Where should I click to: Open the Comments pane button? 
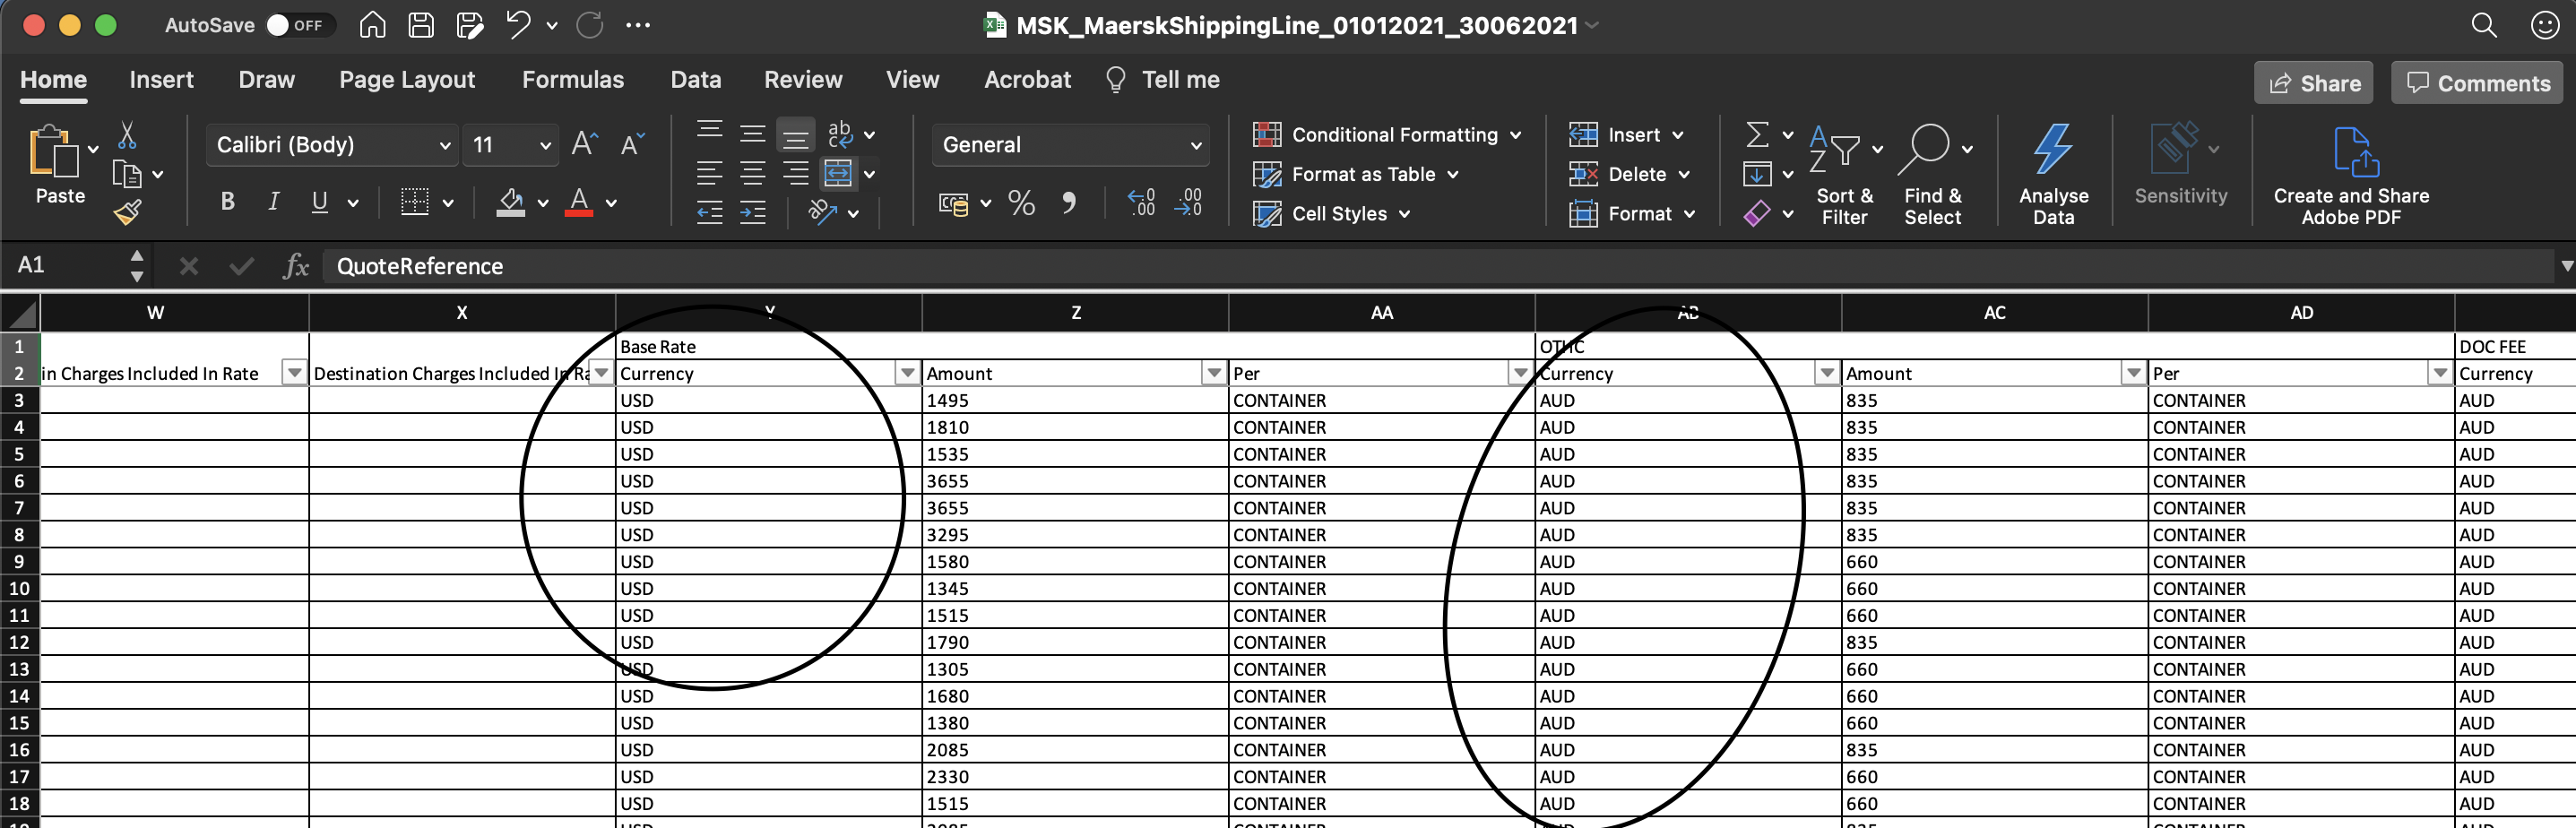click(x=2477, y=83)
